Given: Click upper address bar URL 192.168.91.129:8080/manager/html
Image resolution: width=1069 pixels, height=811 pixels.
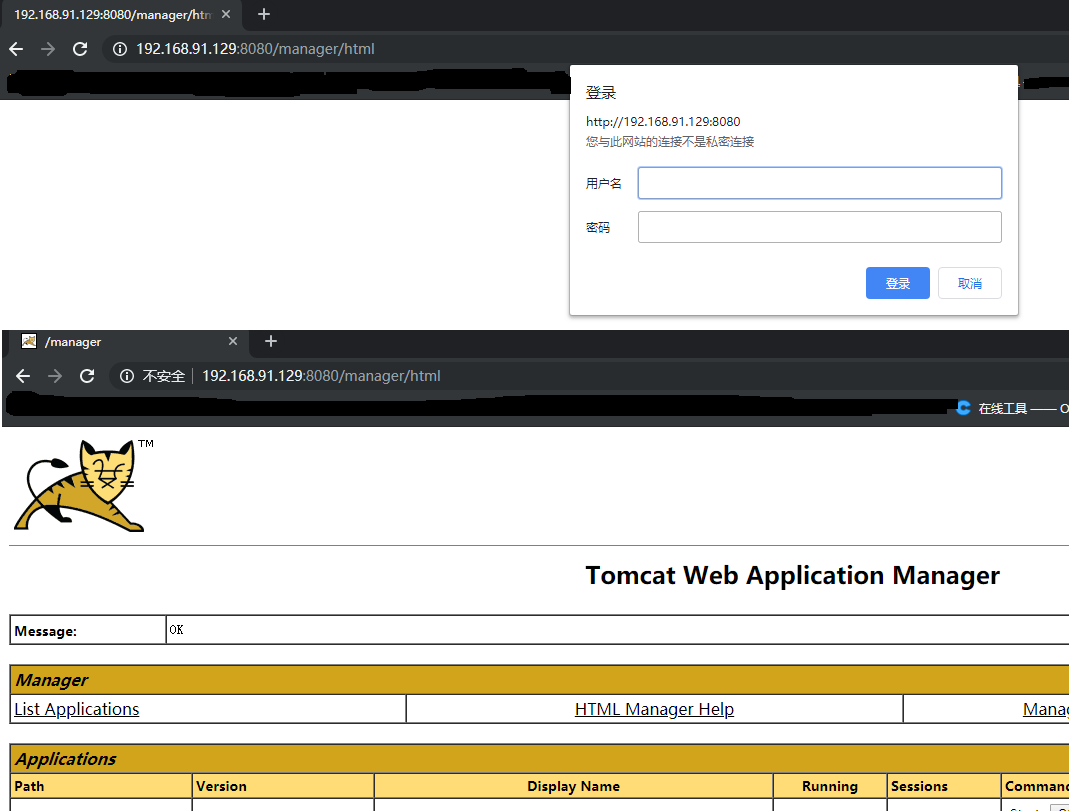Looking at the screenshot, I should [255, 49].
